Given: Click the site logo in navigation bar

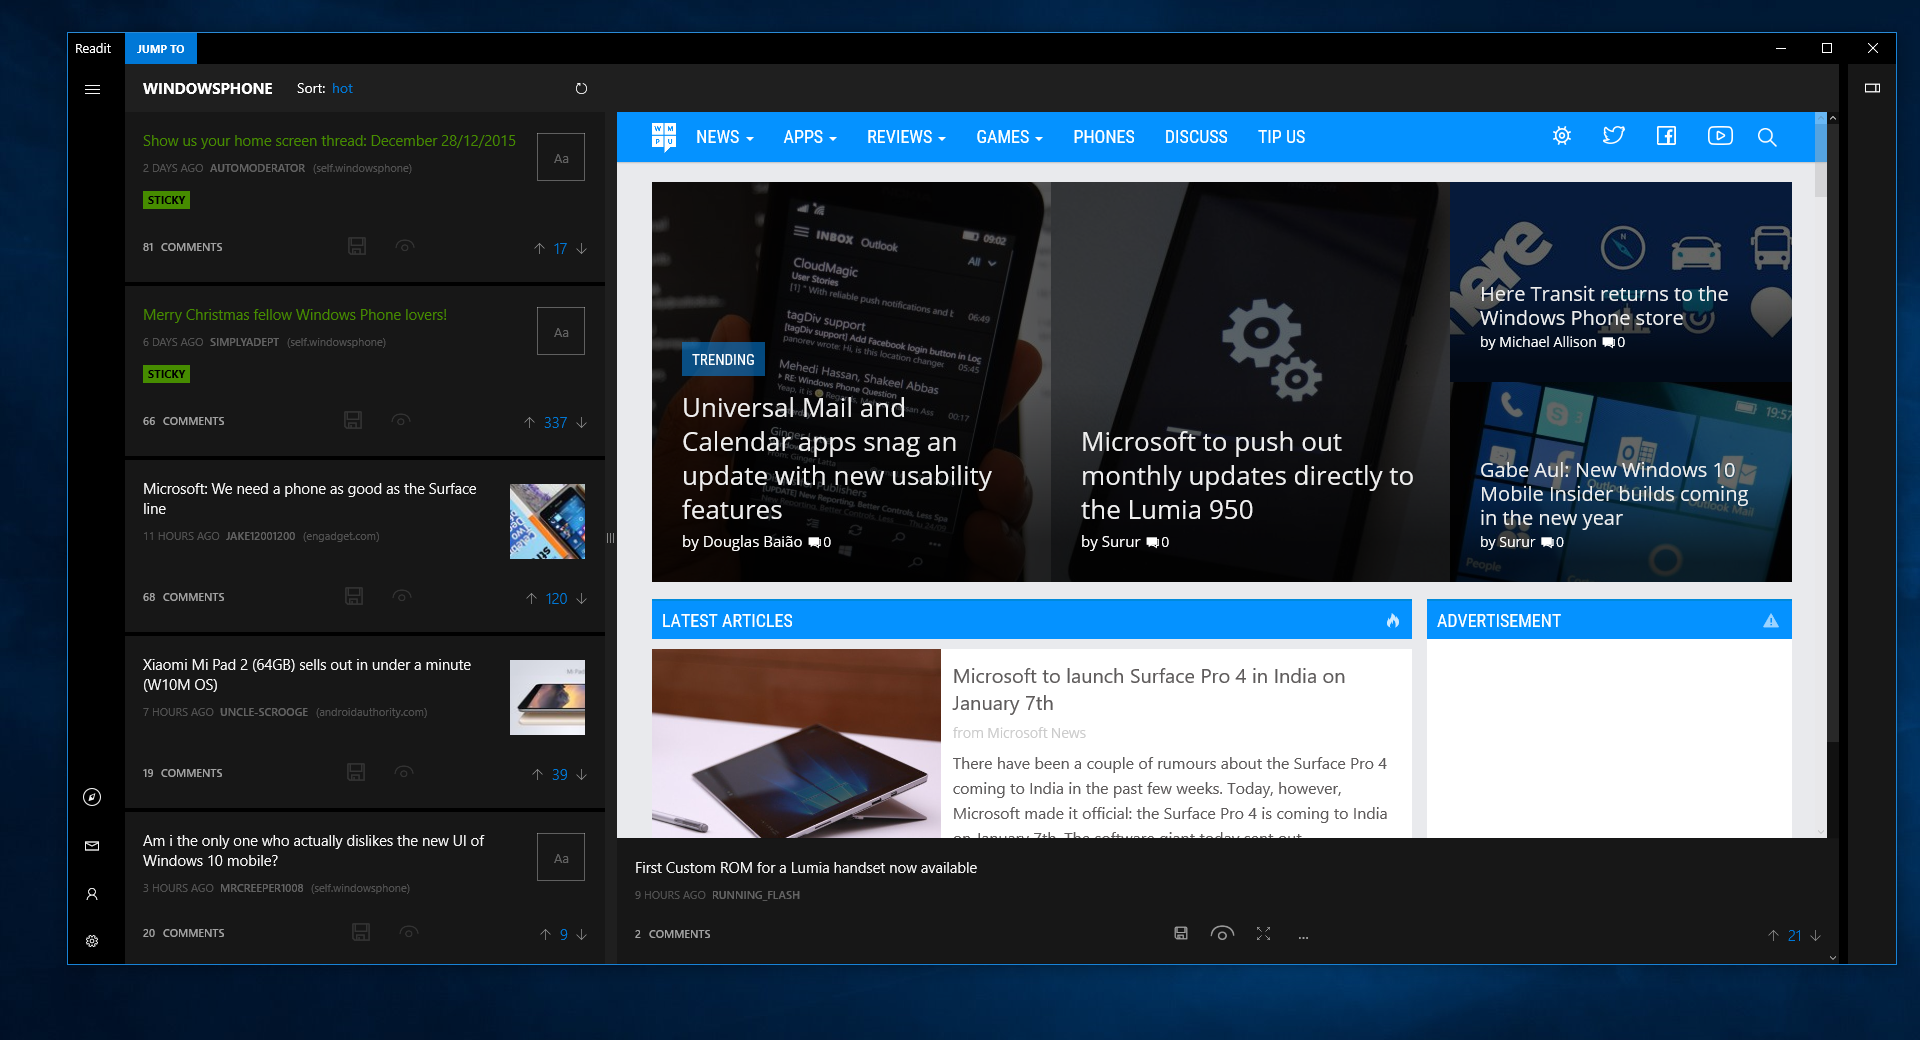Looking at the screenshot, I should (x=664, y=136).
